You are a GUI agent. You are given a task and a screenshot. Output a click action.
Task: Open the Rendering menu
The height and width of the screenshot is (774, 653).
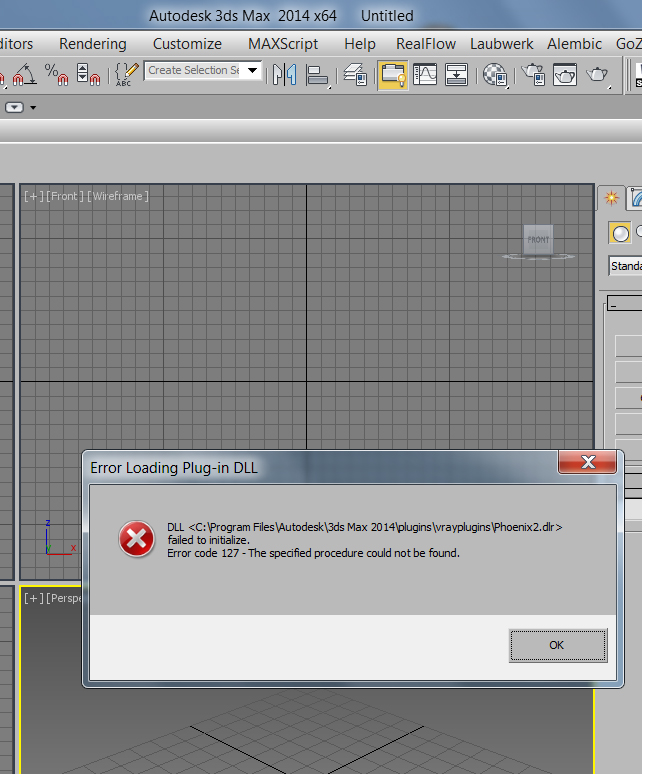pos(93,44)
